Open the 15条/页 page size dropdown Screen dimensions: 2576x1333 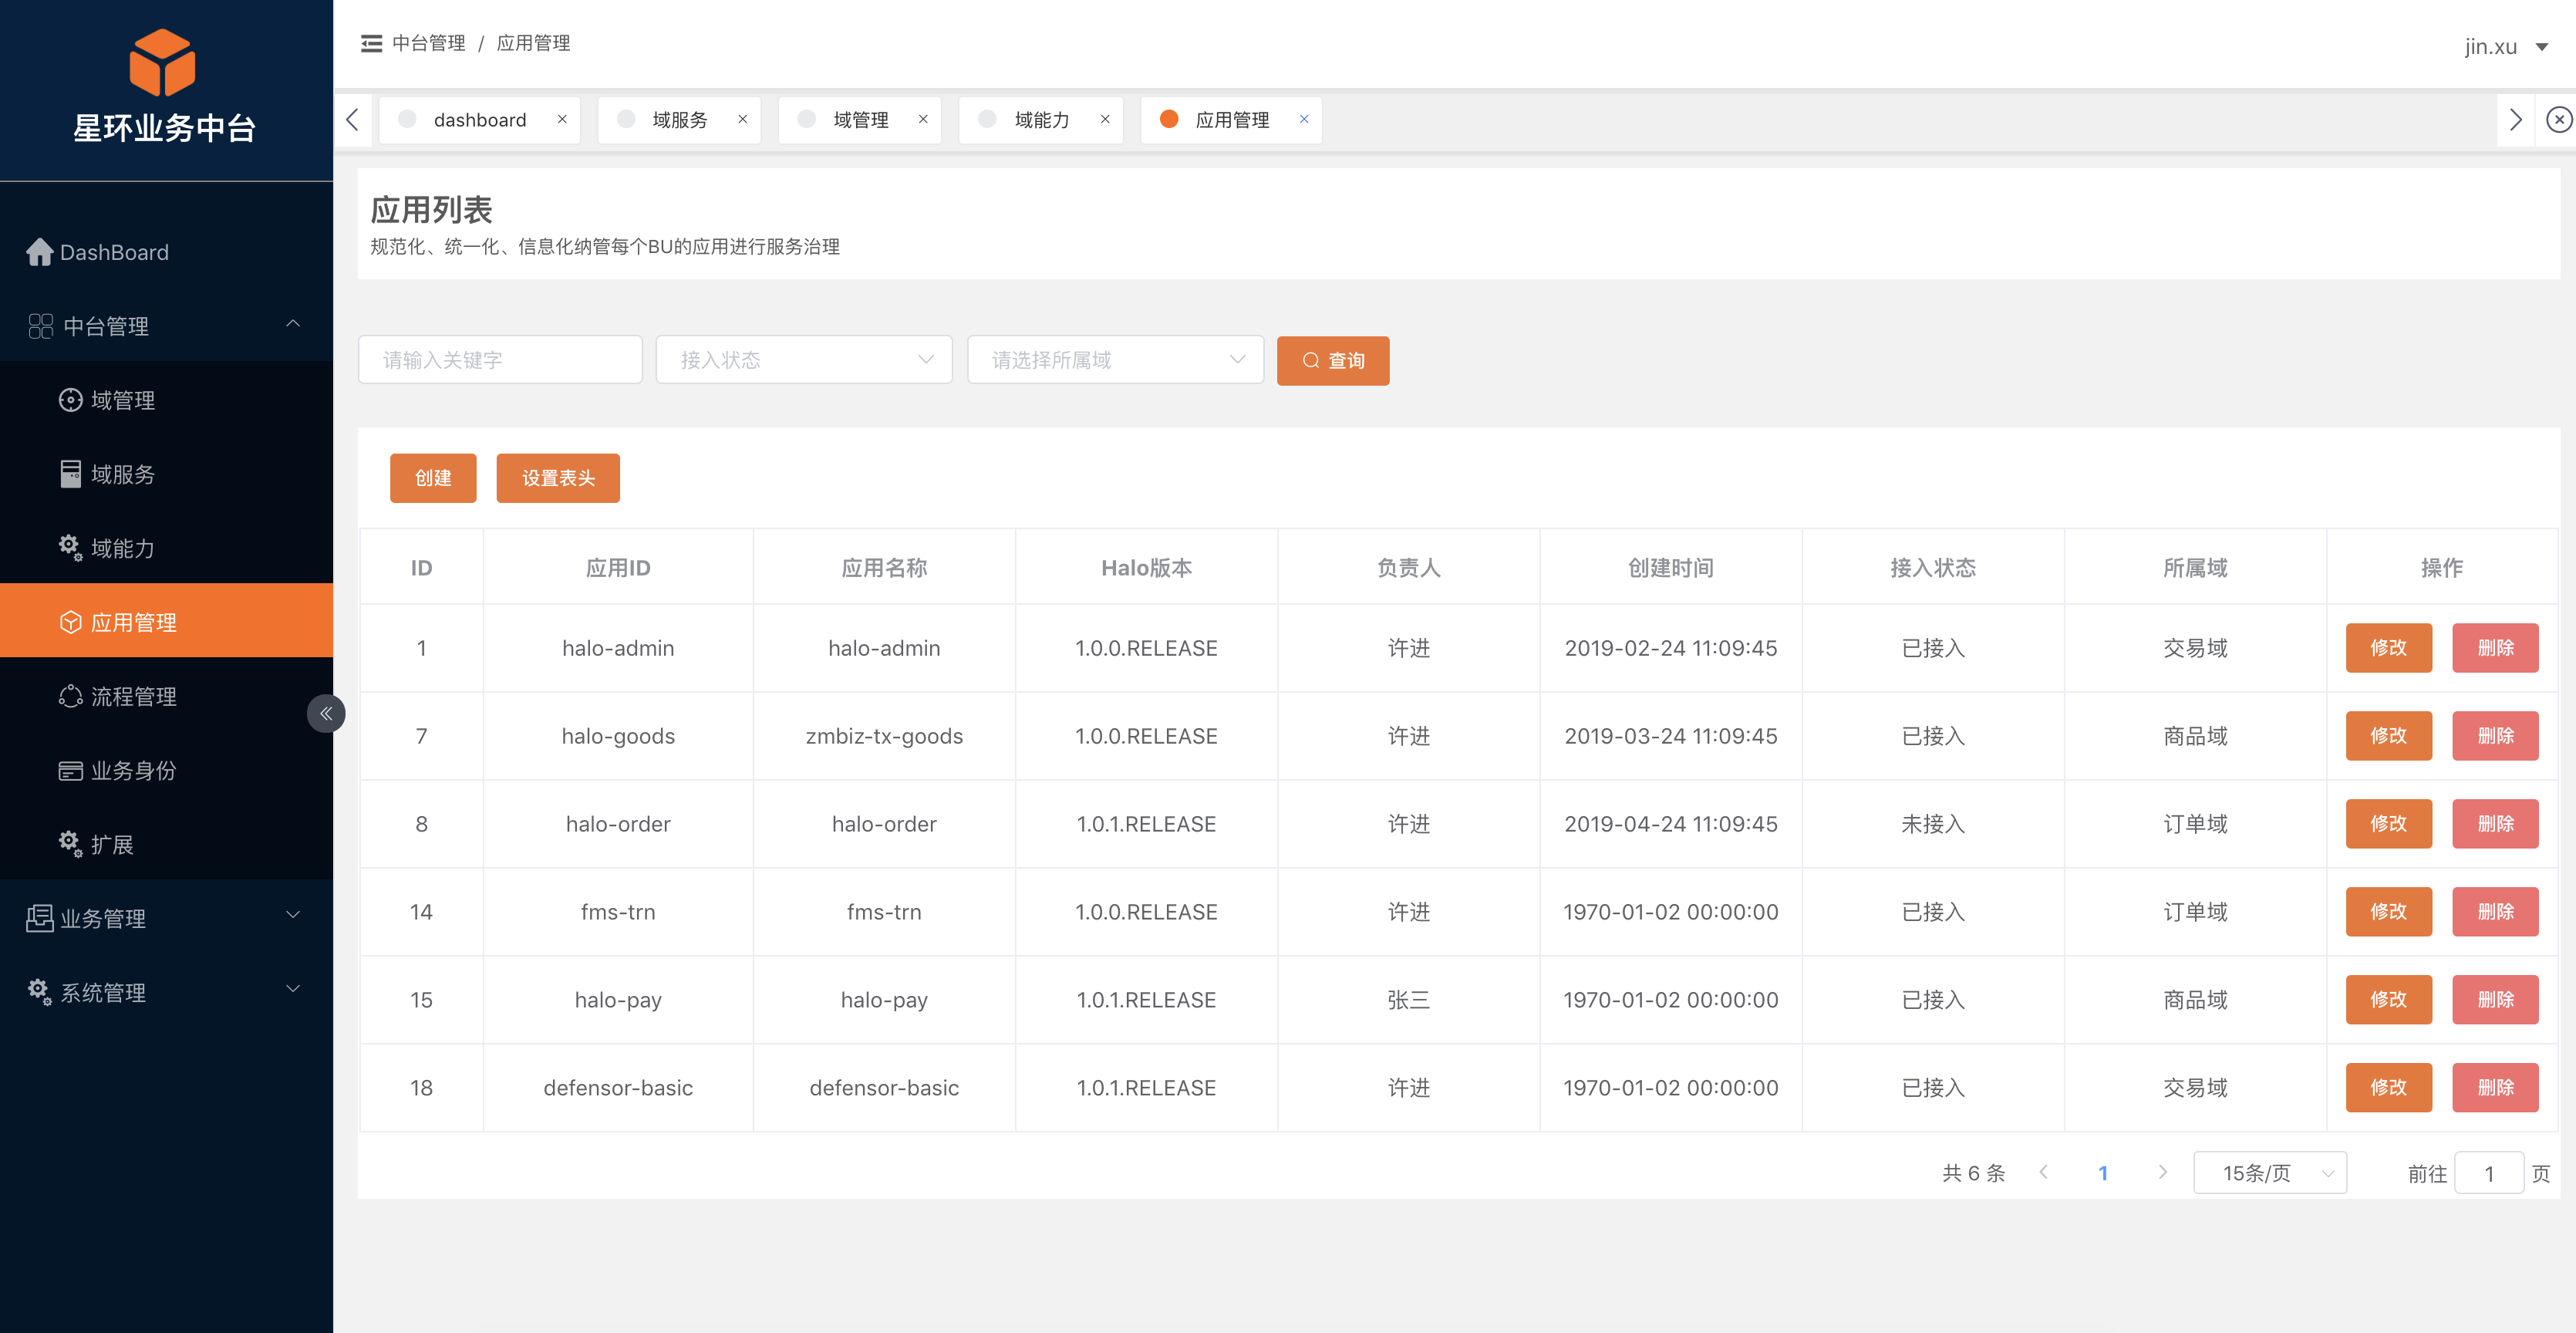[2270, 1173]
